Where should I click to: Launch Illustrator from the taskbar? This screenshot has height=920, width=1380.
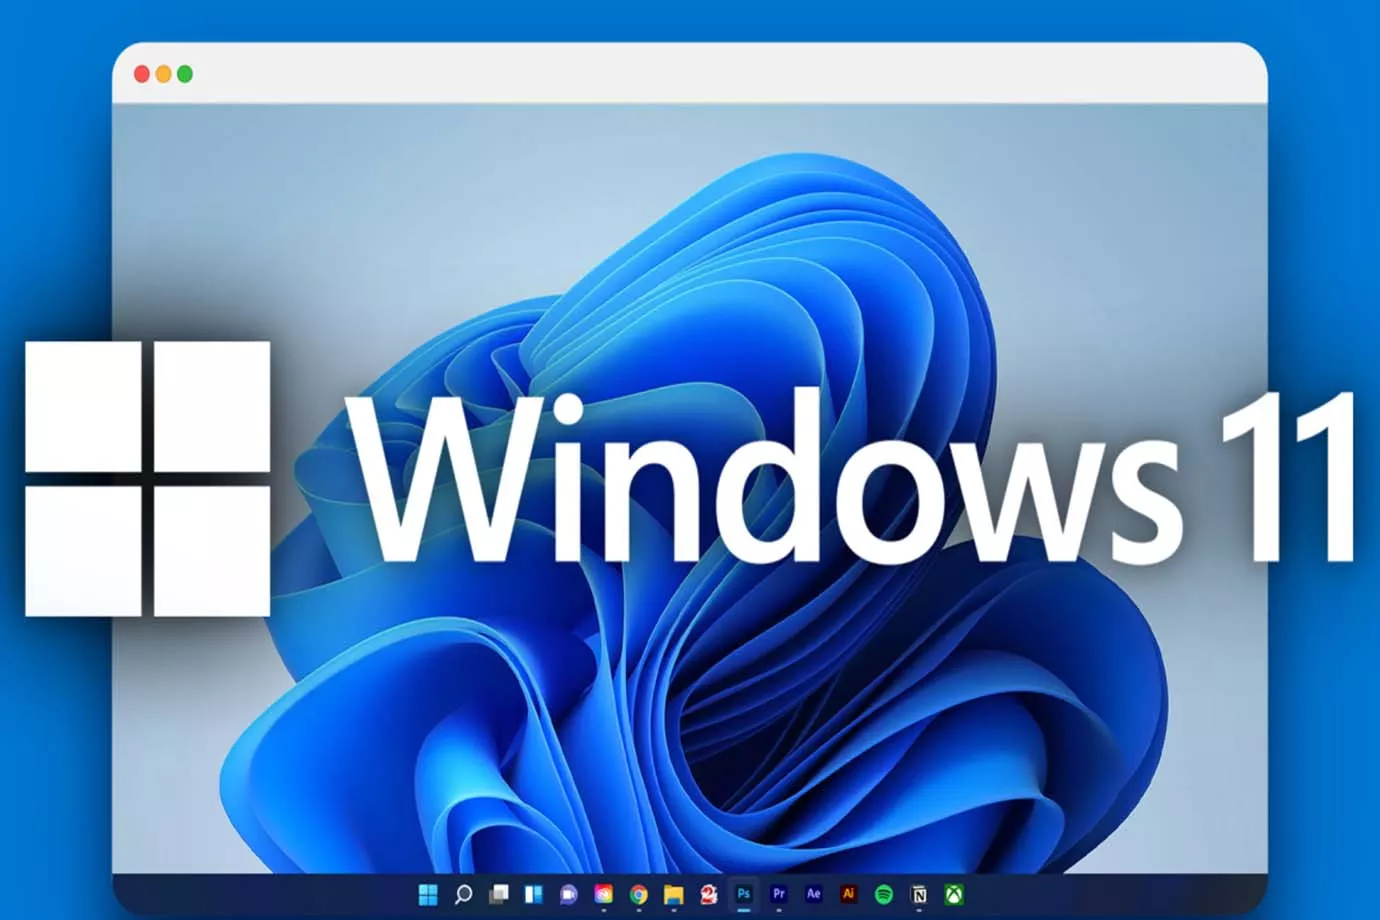(x=849, y=893)
